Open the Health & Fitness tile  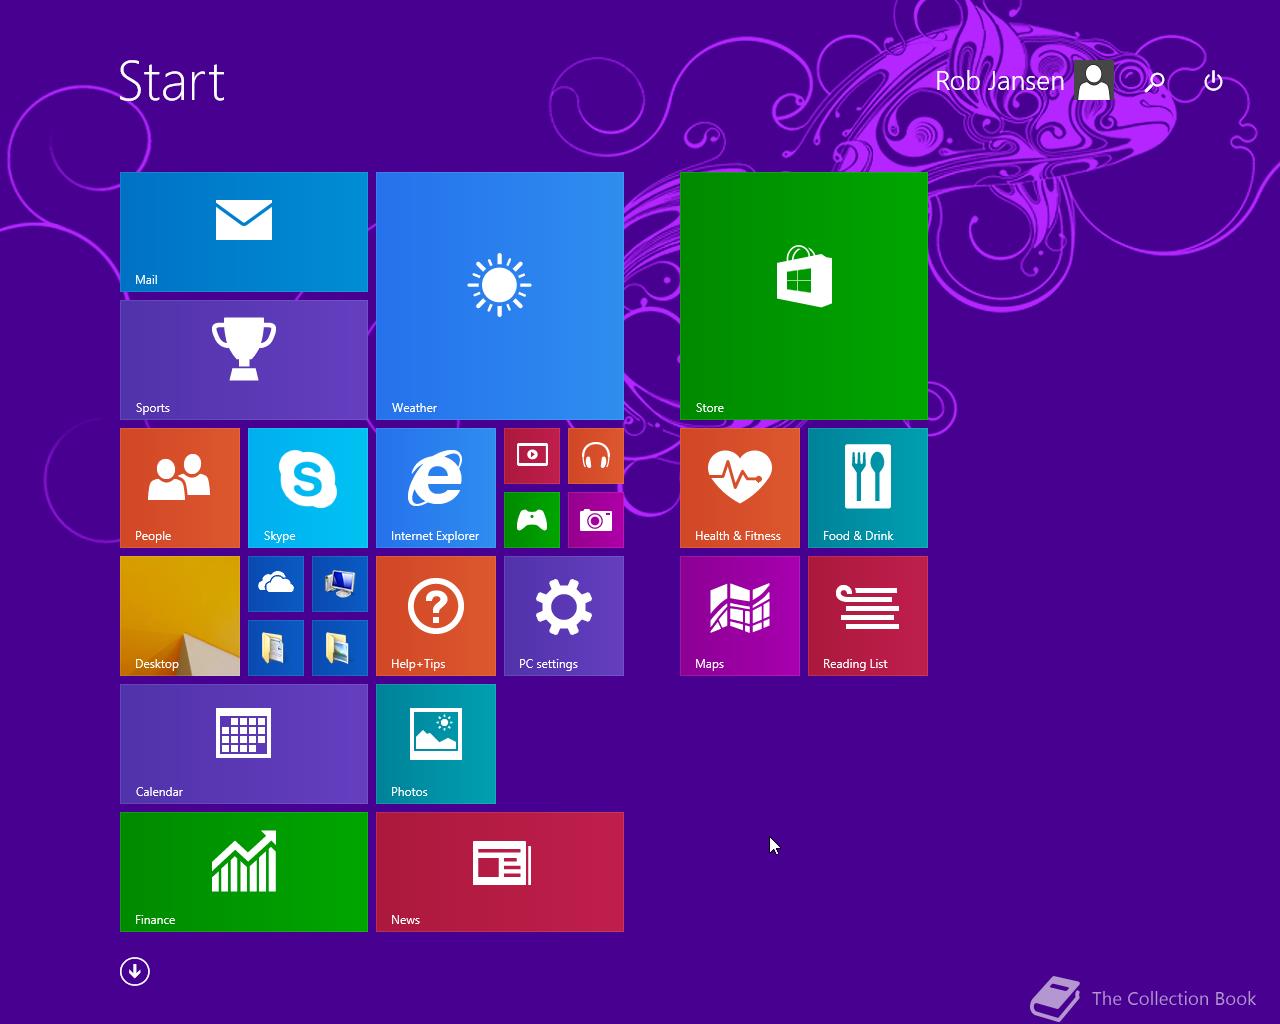(740, 488)
